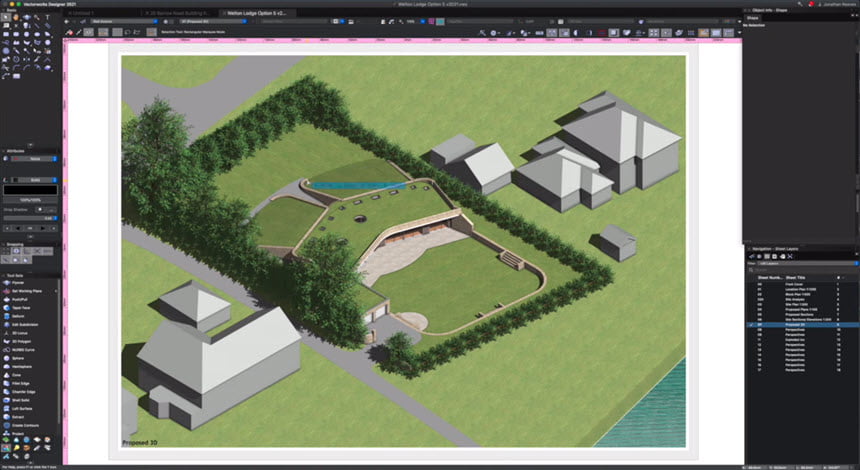
Task: Open the active class dropdown in View bar
Action: point(124,21)
